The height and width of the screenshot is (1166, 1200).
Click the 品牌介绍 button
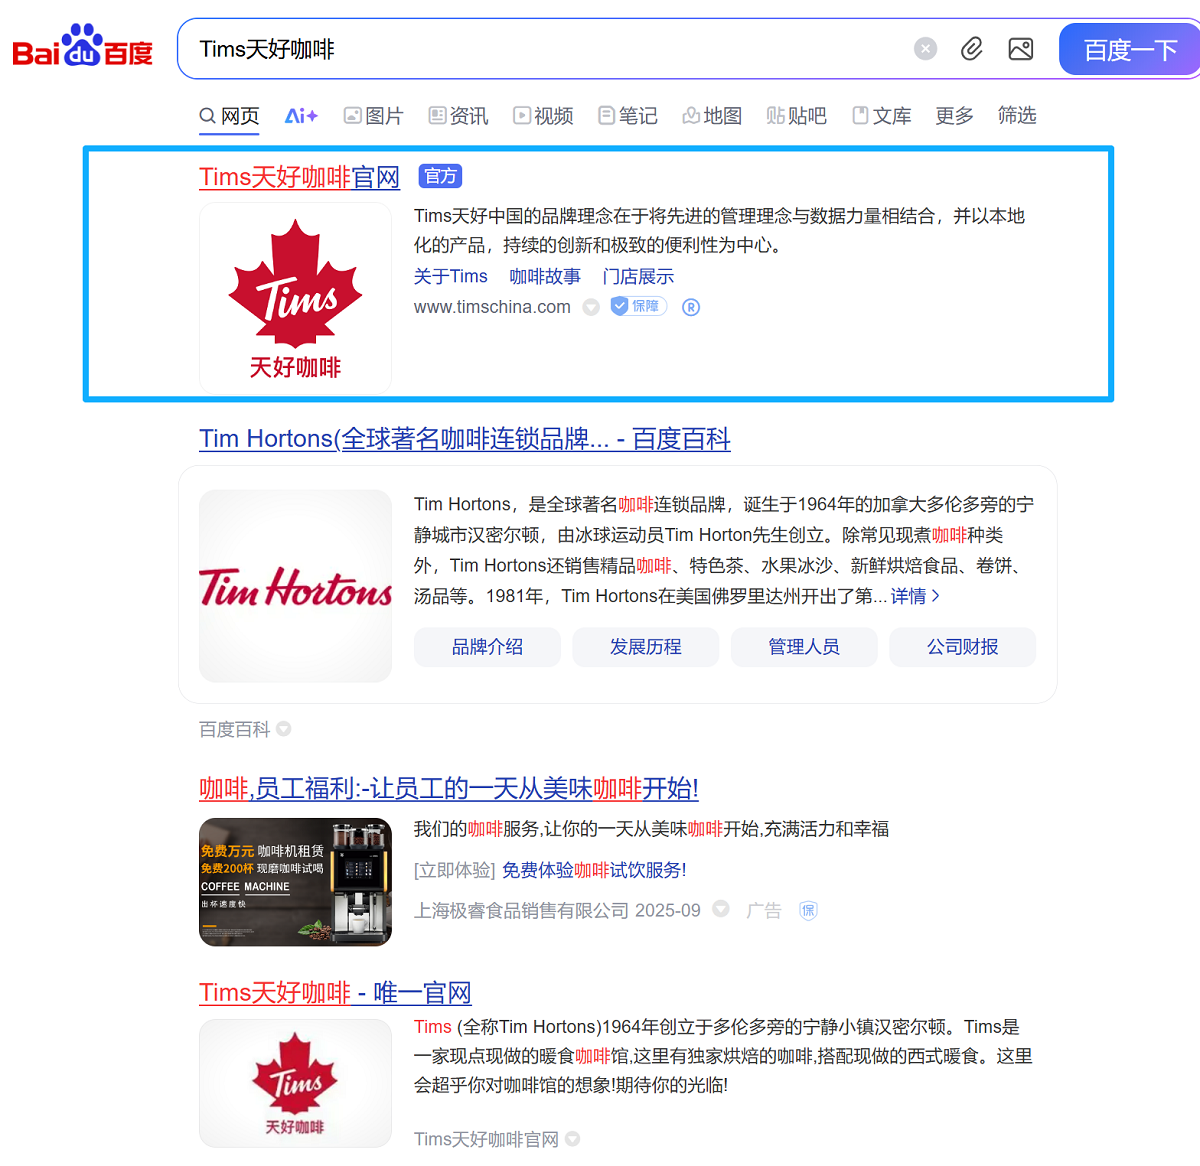(x=487, y=647)
